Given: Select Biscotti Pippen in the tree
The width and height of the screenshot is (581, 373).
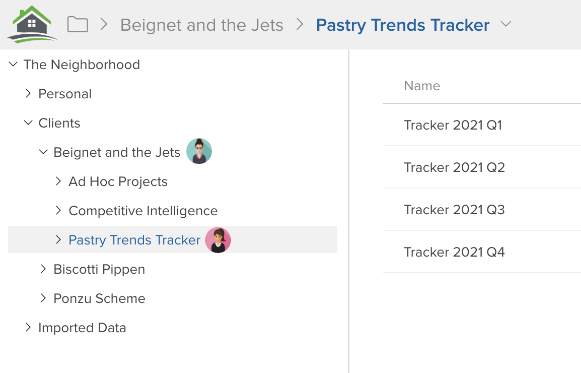Looking at the screenshot, I should click(x=99, y=269).
